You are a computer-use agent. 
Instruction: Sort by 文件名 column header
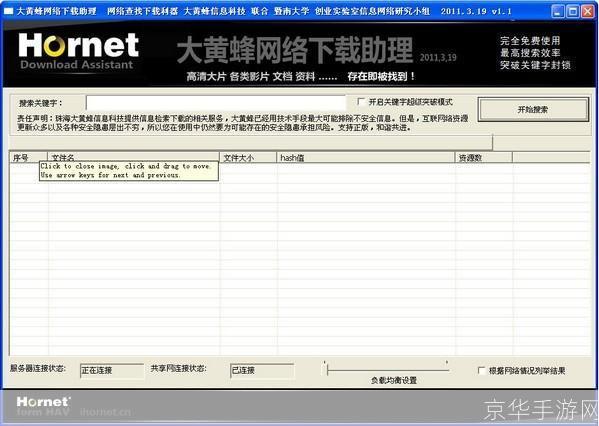point(133,157)
